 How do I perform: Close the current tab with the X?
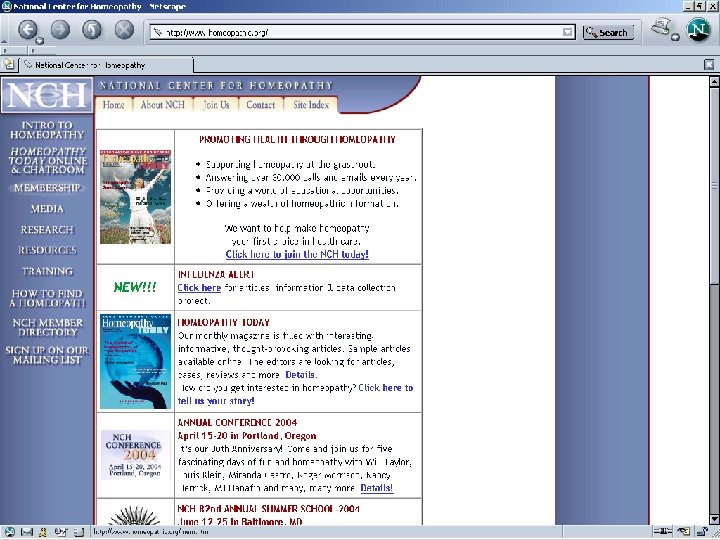(x=709, y=65)
